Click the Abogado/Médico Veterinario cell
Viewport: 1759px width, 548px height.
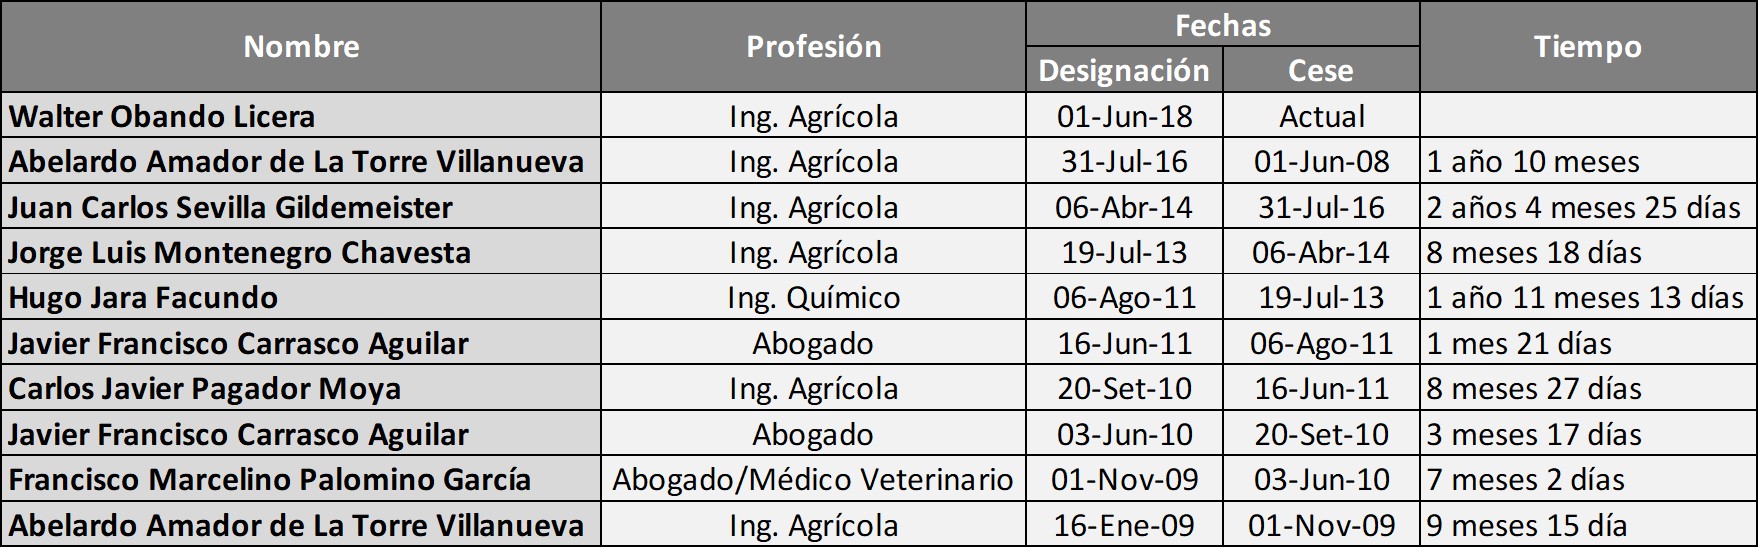pos(813,480)
